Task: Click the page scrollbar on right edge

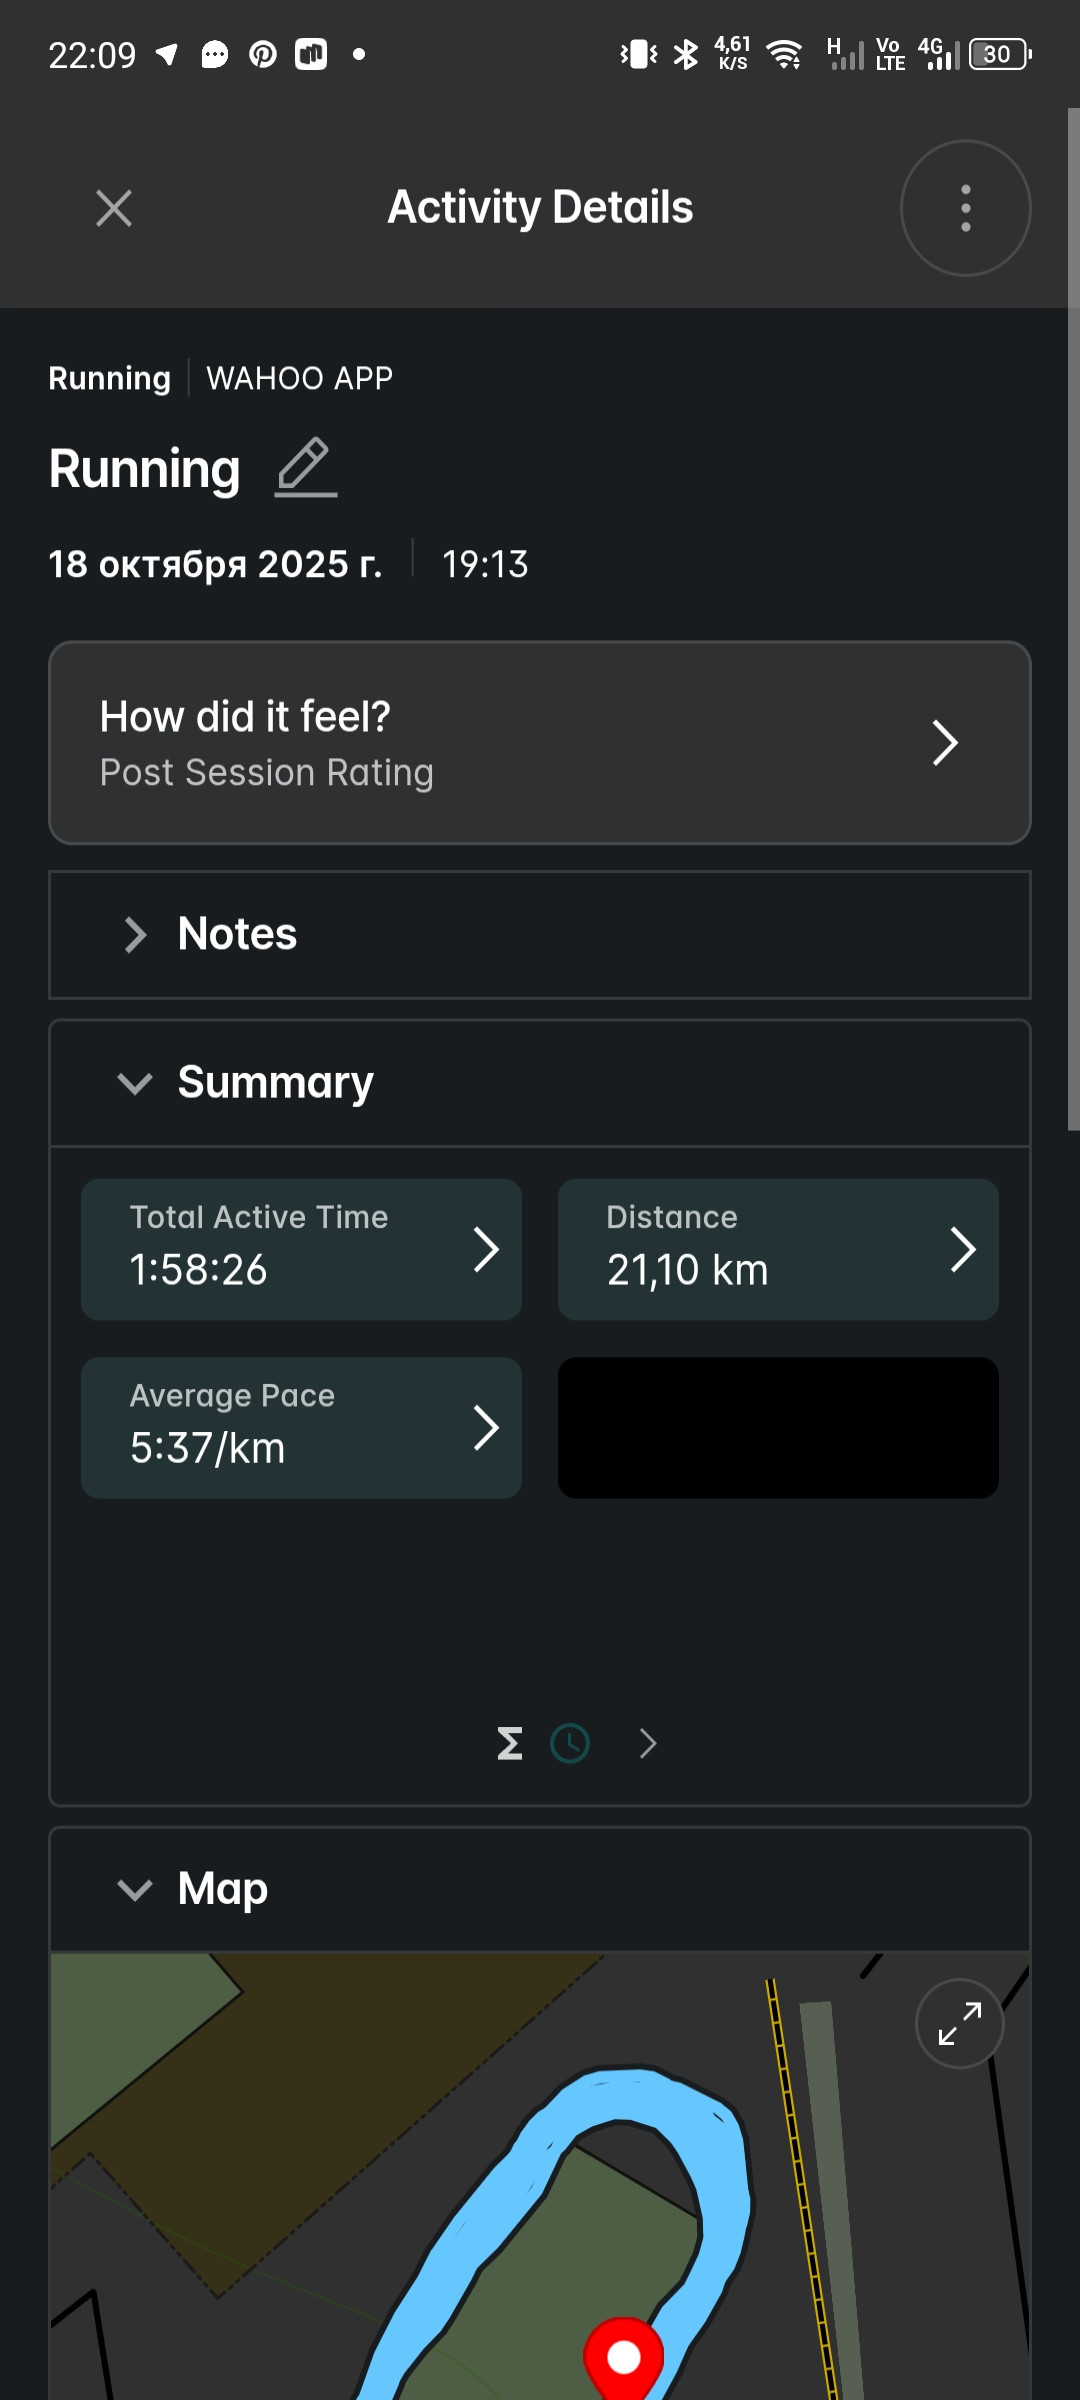Action: 1074,620
